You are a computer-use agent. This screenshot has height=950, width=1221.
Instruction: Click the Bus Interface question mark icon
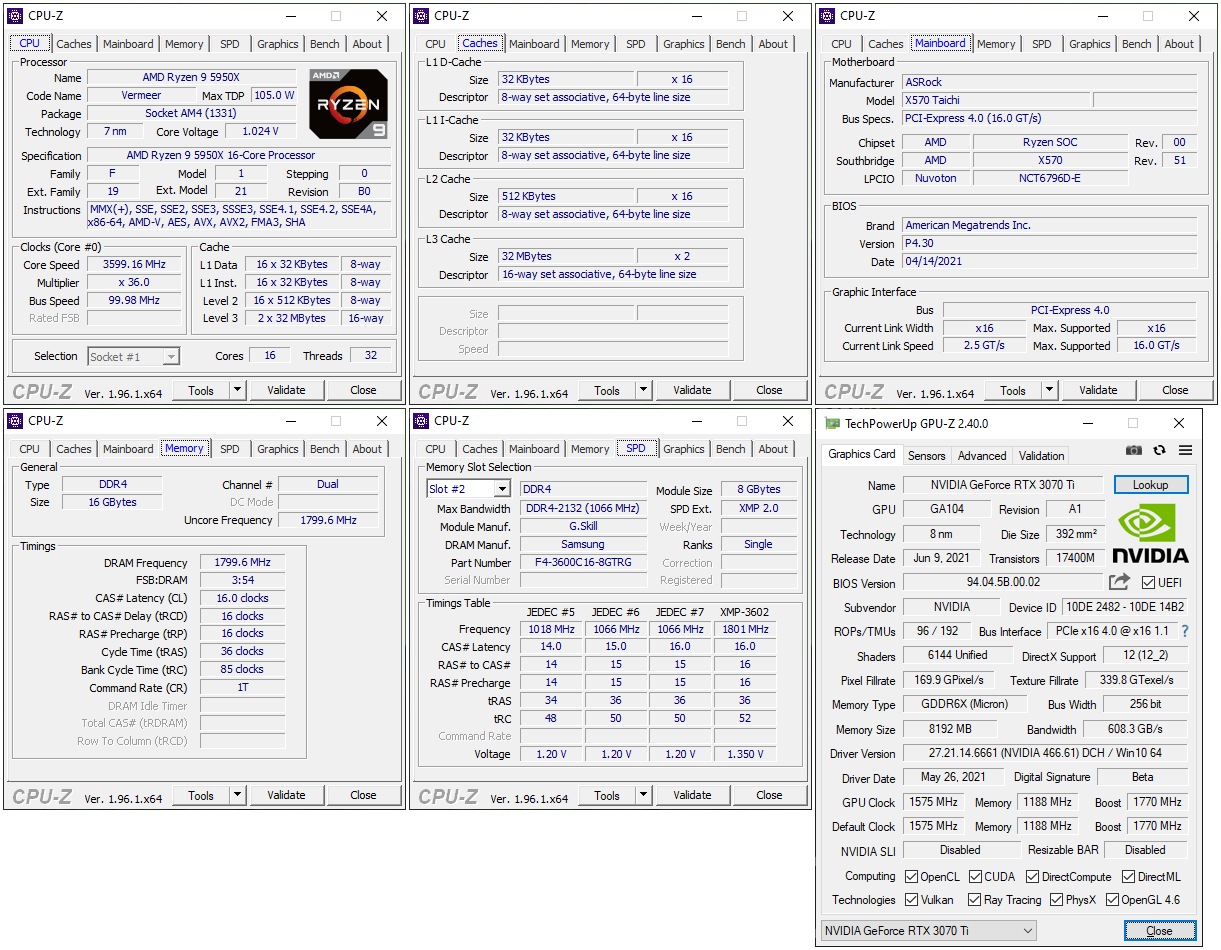pos(1185,632)
